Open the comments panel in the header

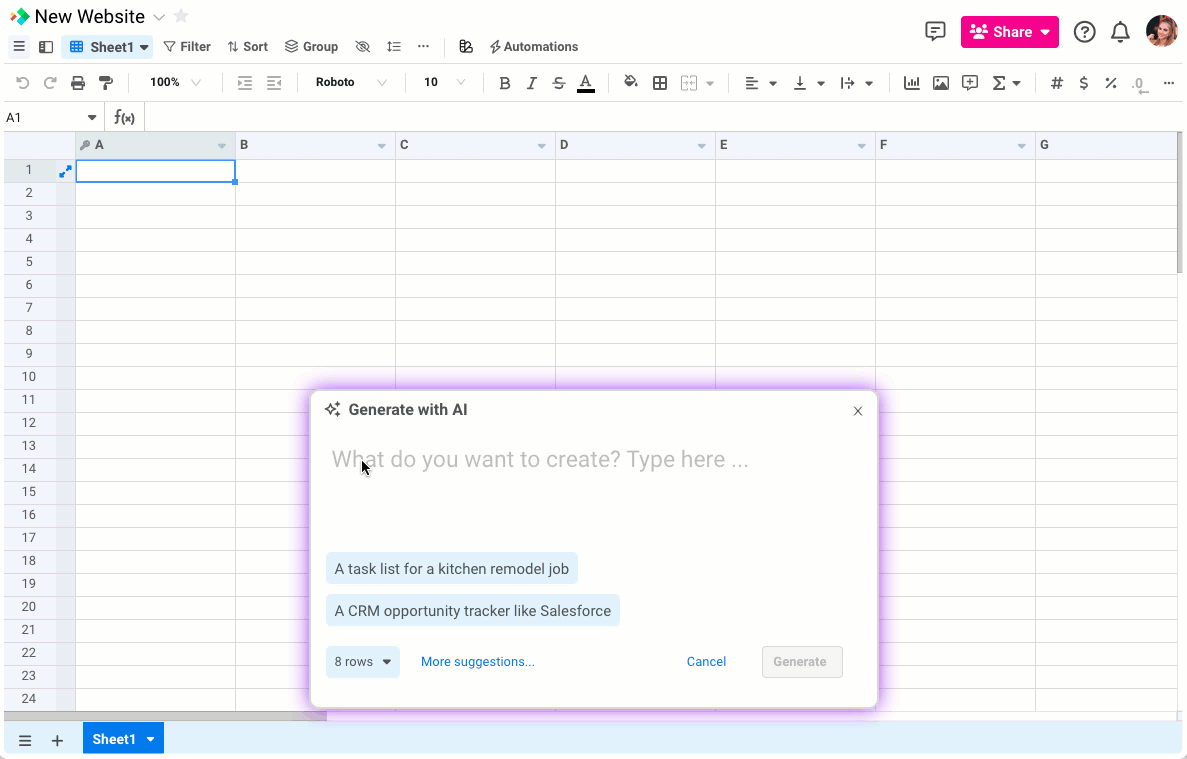(936, 31)
